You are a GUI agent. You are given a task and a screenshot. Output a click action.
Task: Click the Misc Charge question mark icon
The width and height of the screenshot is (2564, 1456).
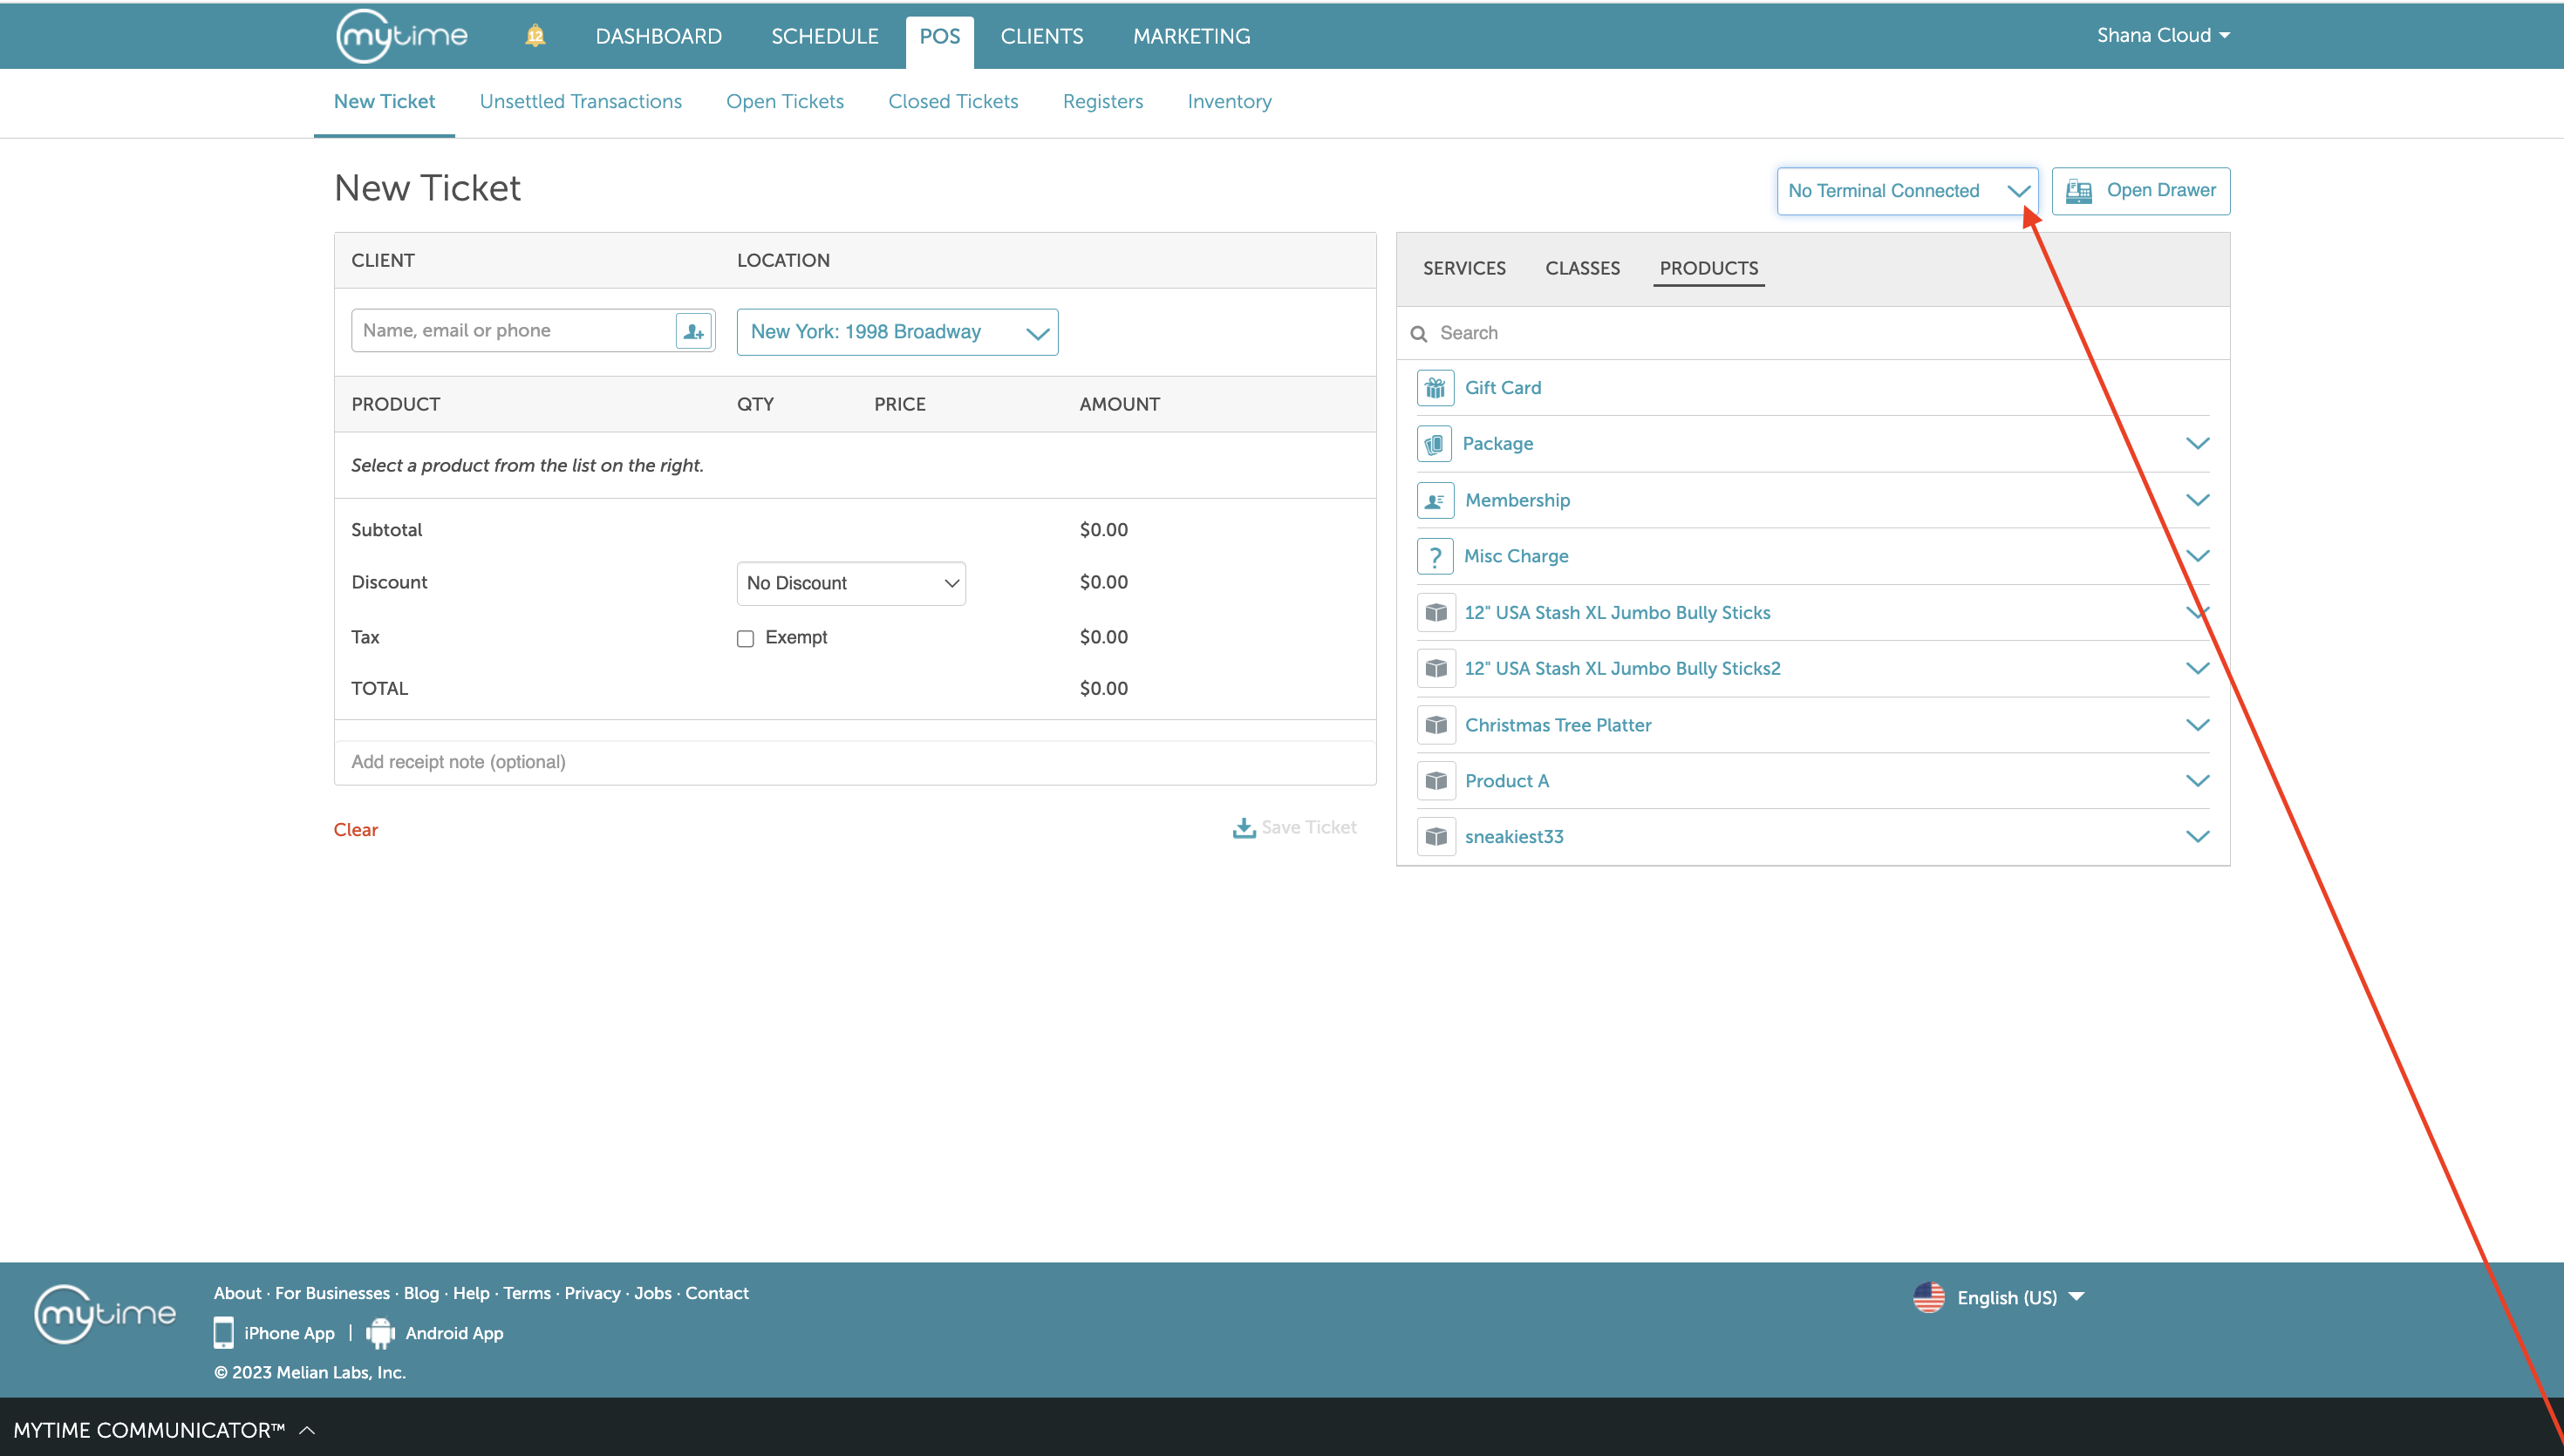(1435, 556)
